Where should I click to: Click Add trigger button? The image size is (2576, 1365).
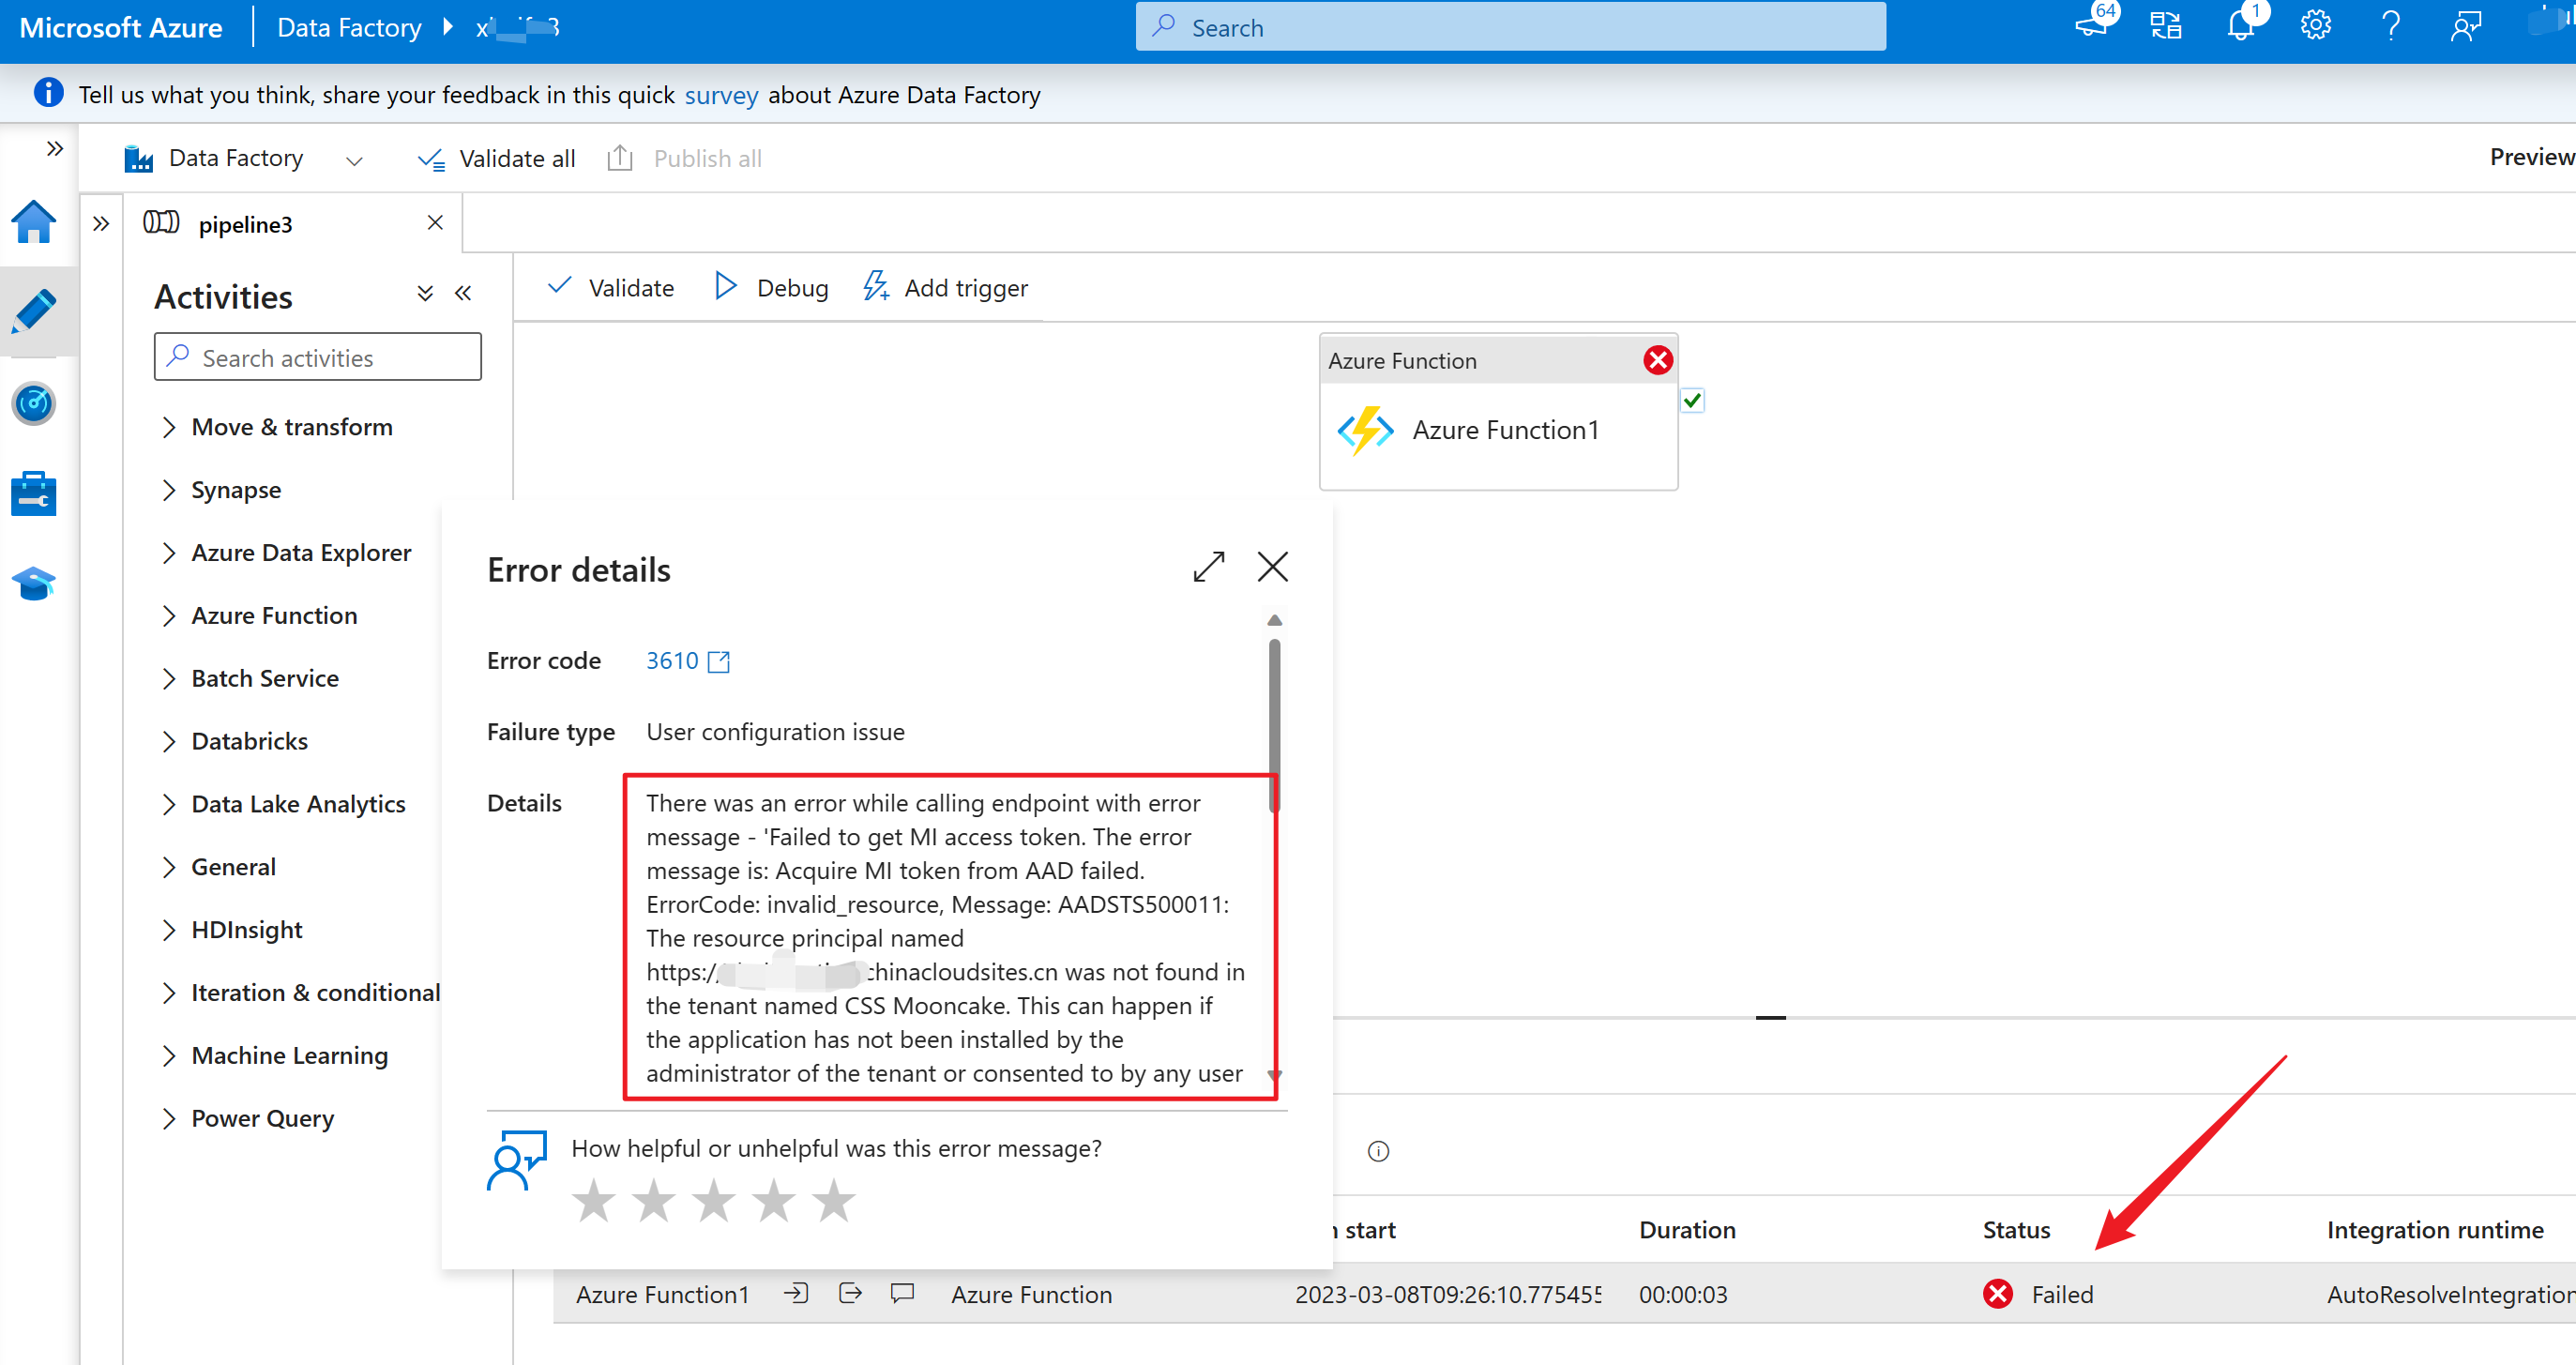click(x=945, y=288)
